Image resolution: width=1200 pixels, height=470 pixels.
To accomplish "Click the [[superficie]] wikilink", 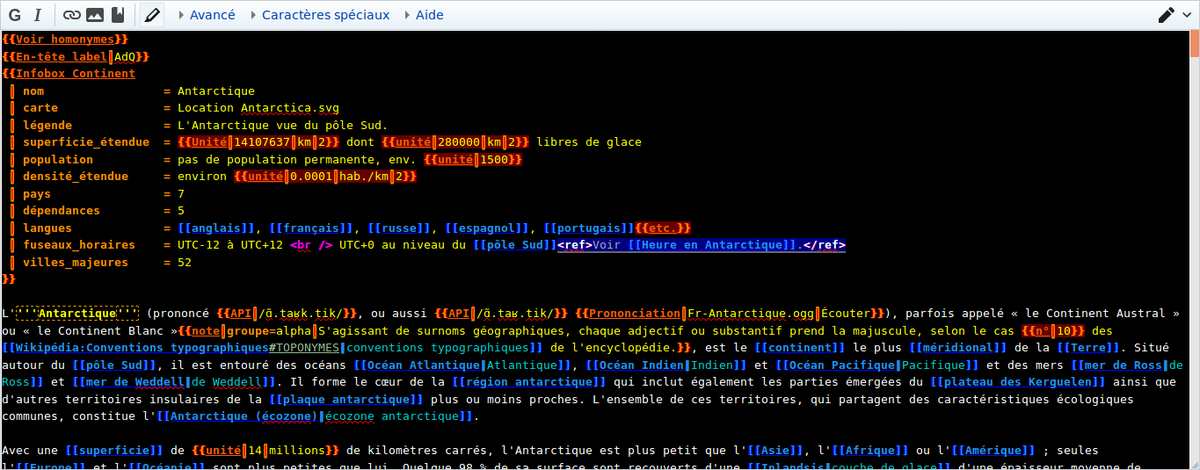I will (115, 450).
